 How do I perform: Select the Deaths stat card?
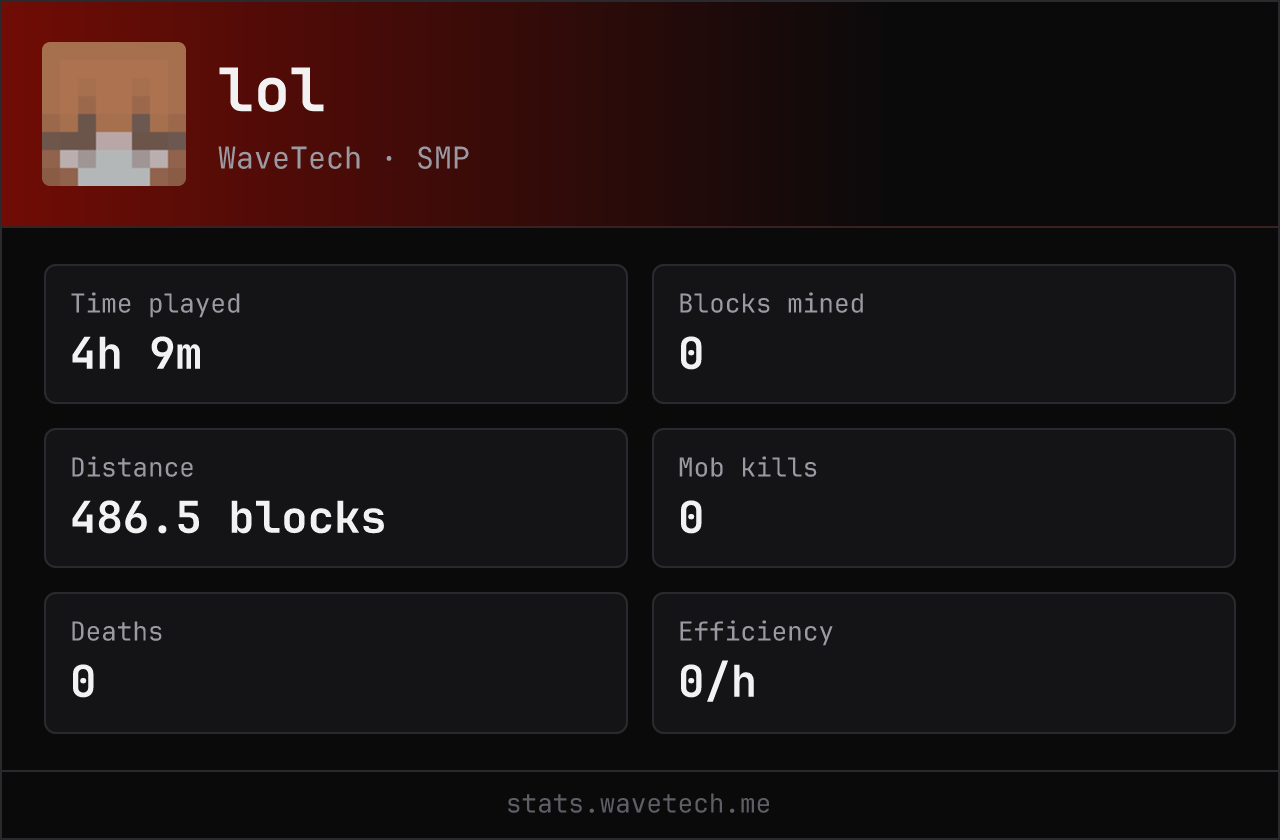click(x=336, y=663)
